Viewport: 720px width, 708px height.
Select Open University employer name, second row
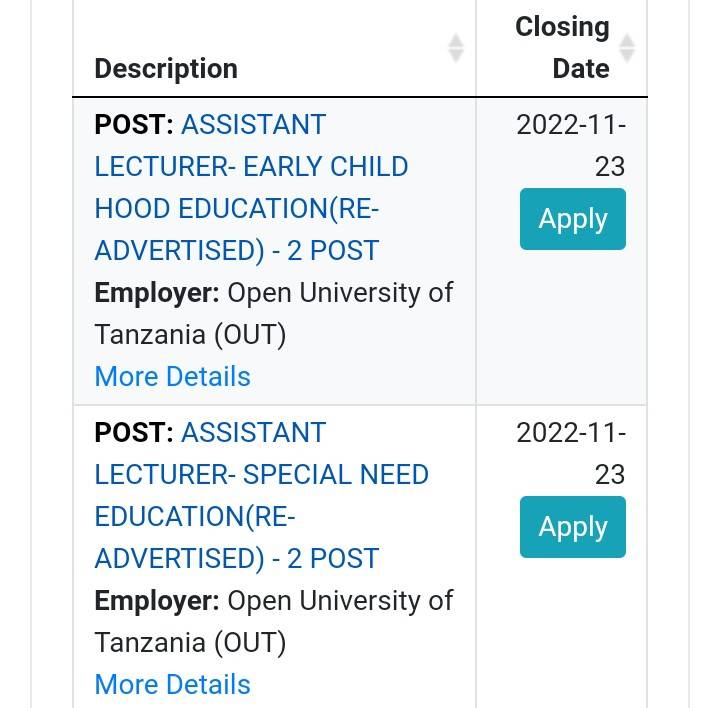(x=274, y=622)
